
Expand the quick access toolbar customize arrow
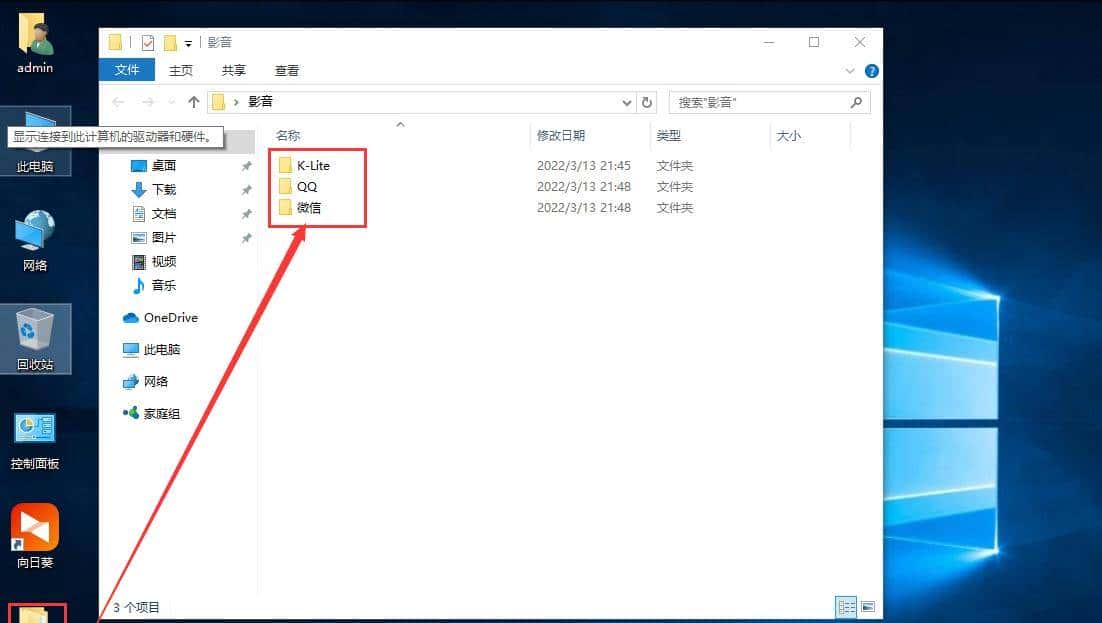pos(186,42)
